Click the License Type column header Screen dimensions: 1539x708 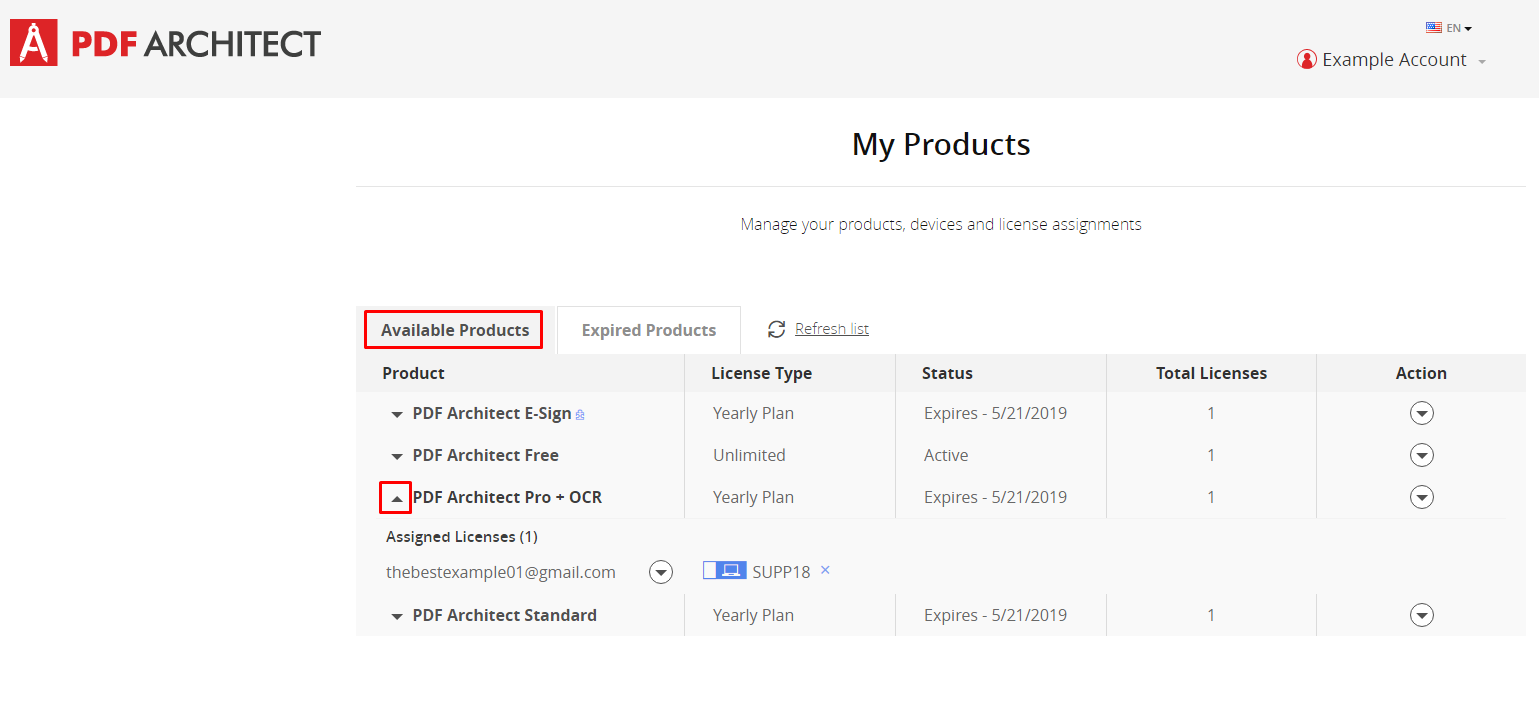click(762, 373)
